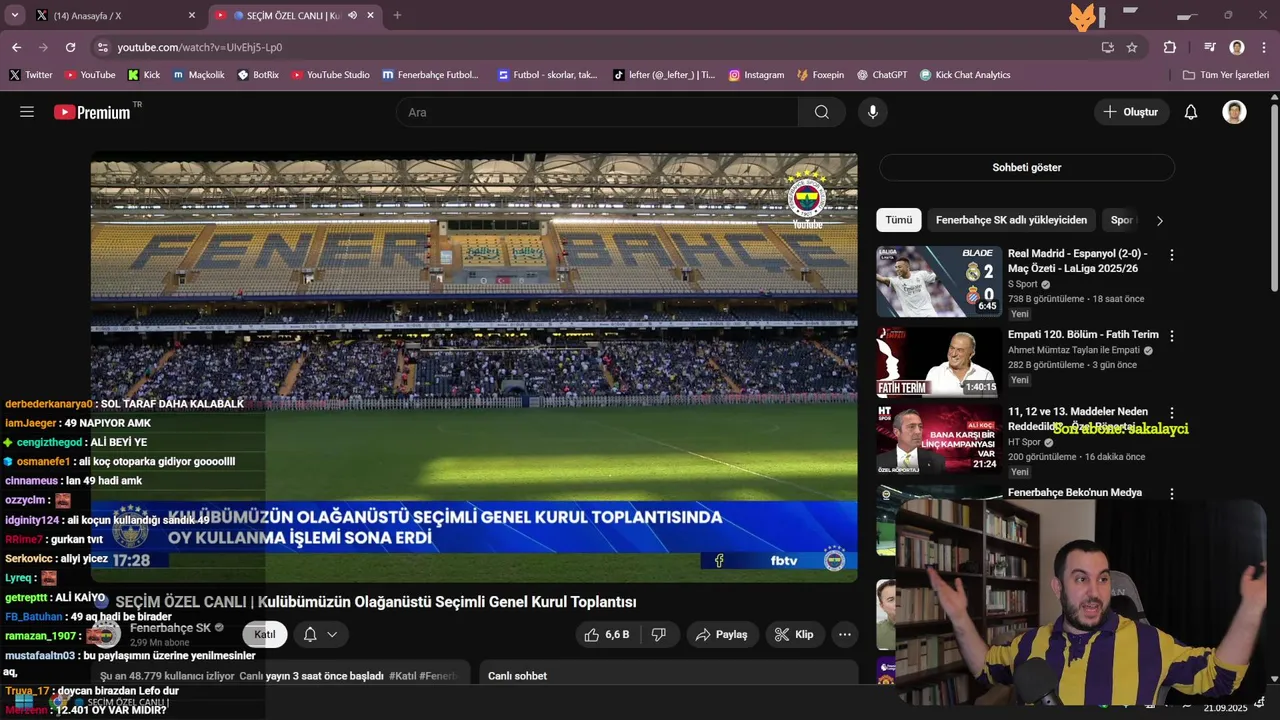1280x720 pixels.
Task: Click the Oluştur create button
Action: pos(1131,112)
